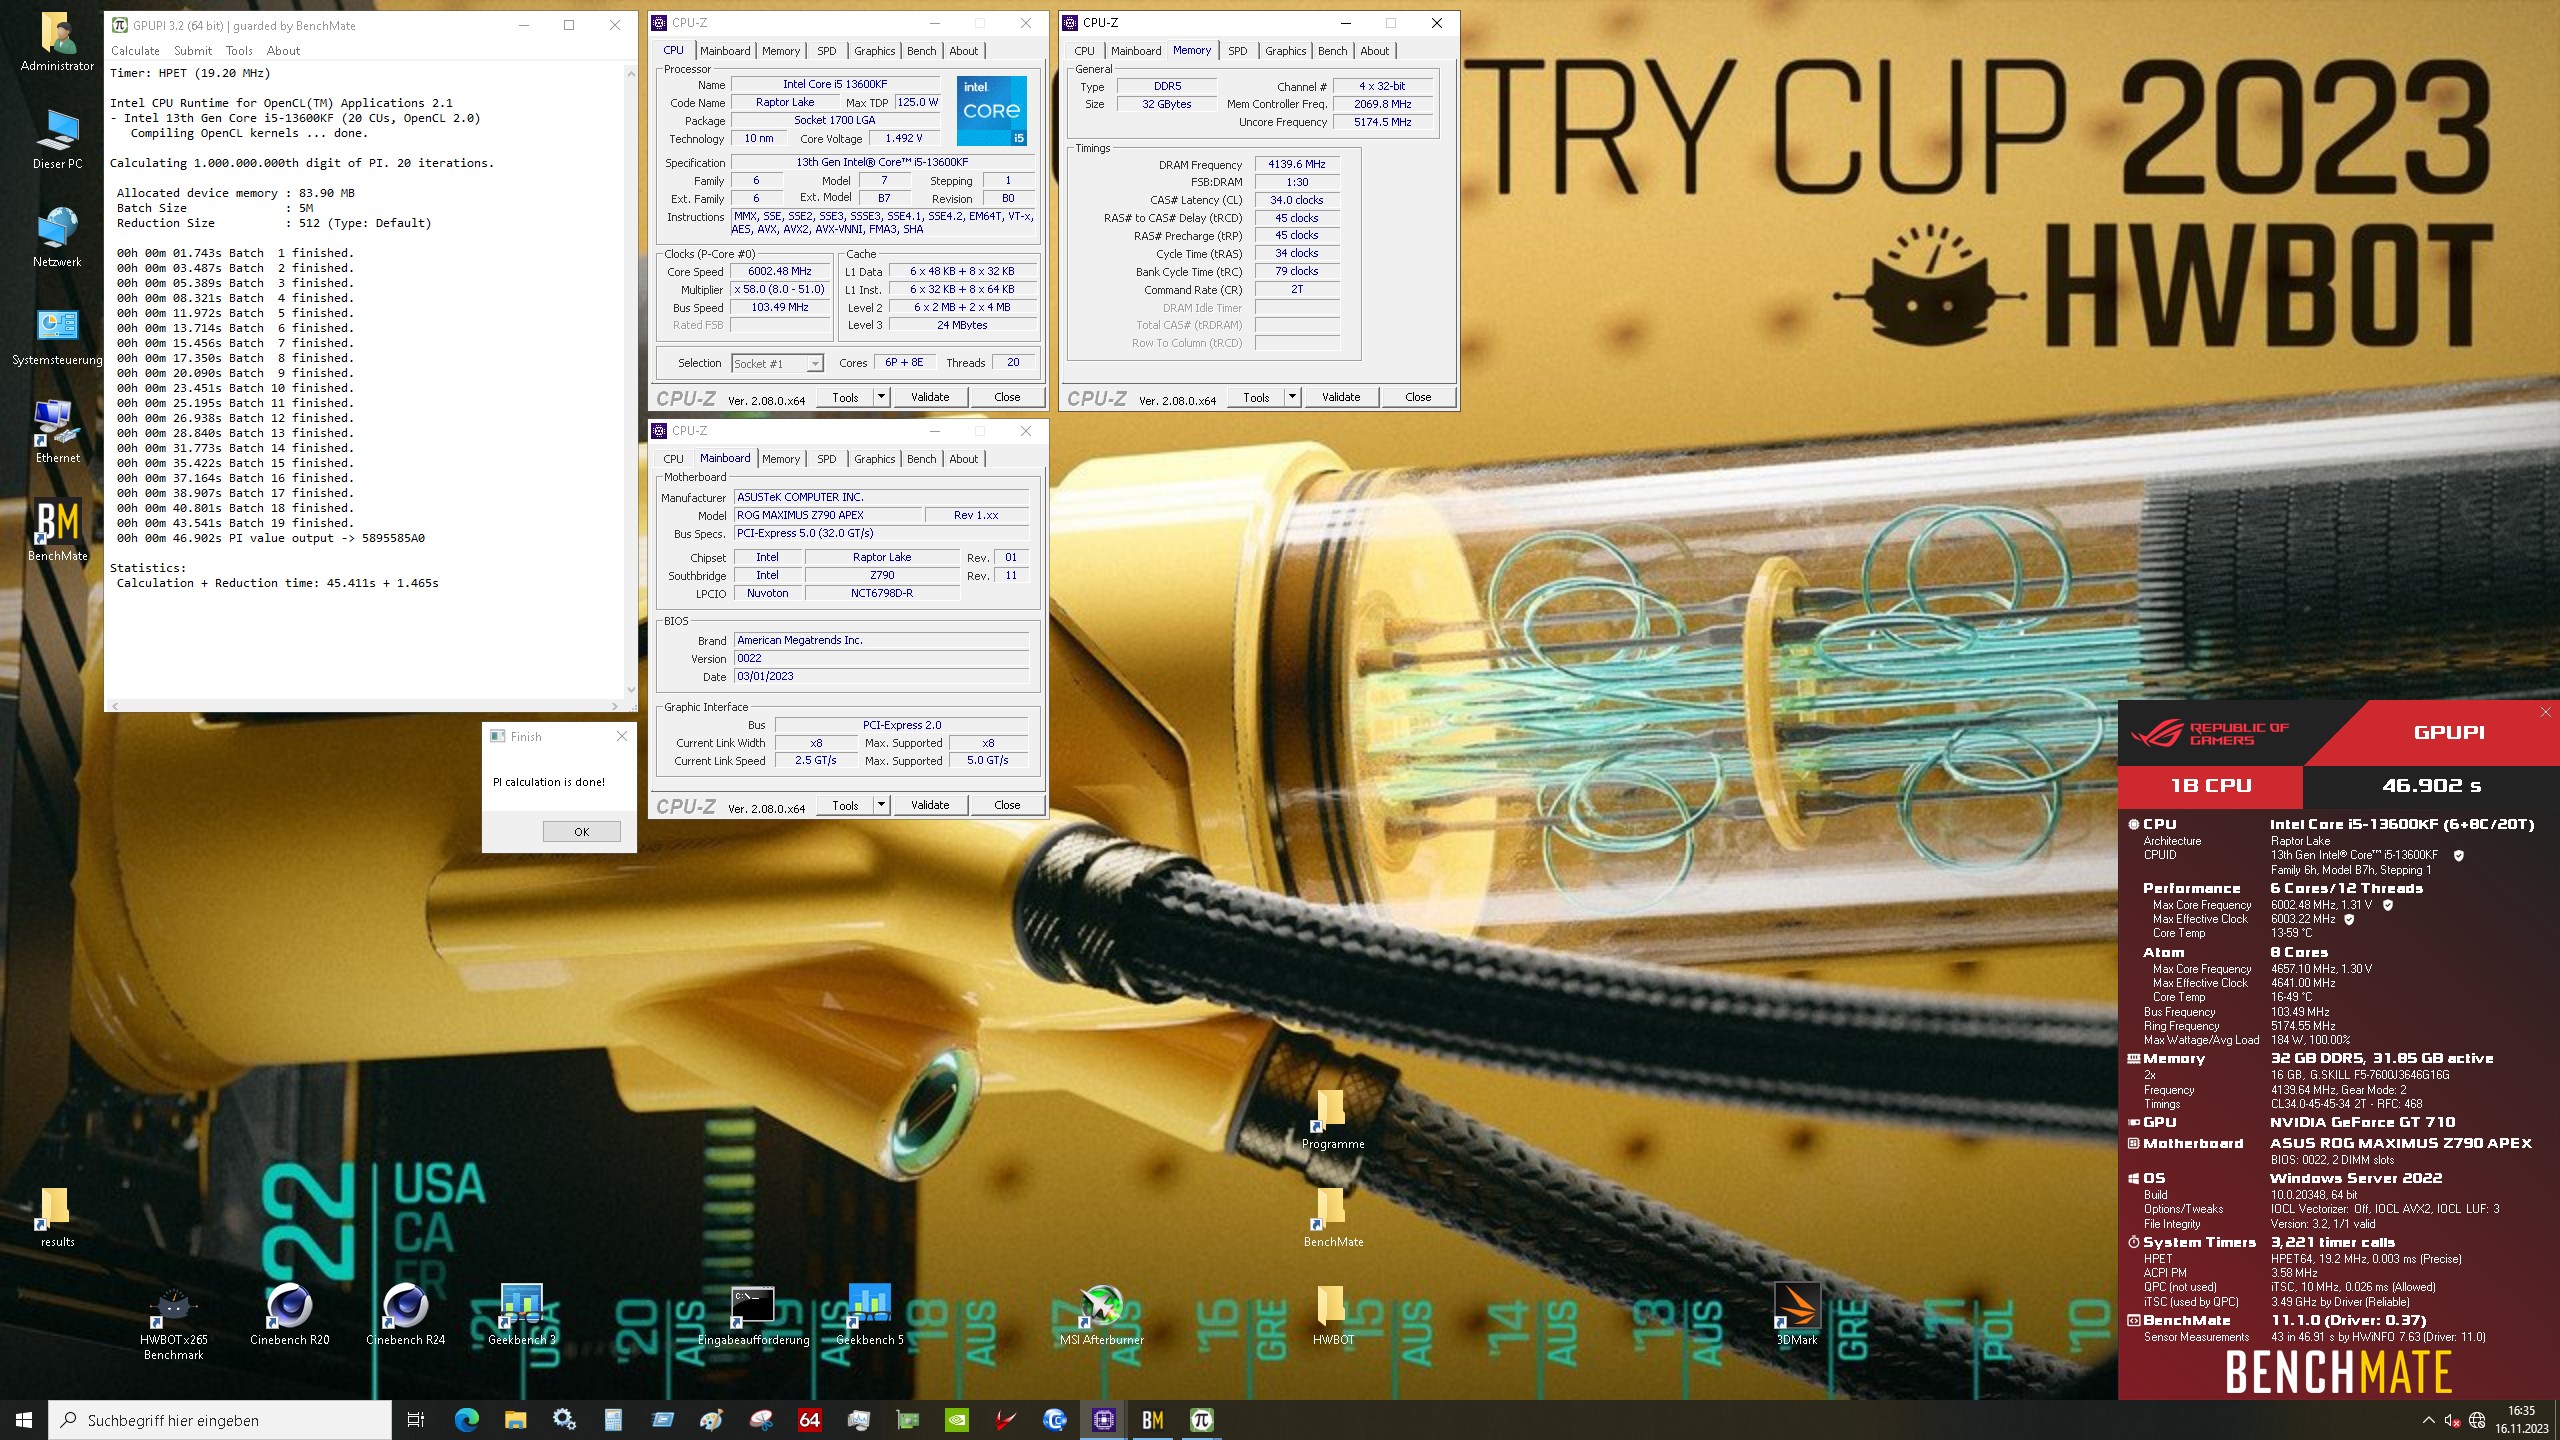Image resolution: width=2560 pixels, height=1440 pixels.
Task: Open the Eingabeaufforderung command prompt shortcut
Action: [753, 1314]
